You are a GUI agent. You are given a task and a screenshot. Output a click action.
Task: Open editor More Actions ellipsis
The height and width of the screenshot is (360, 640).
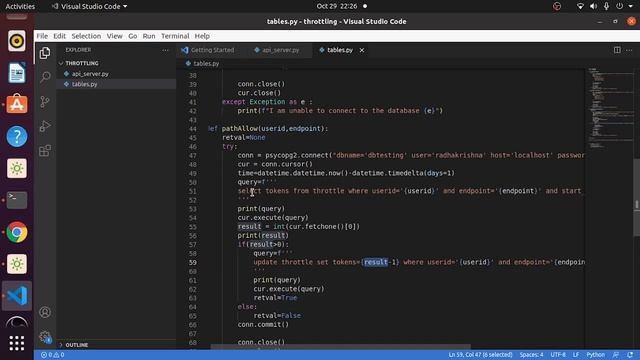tap(629, 50)
